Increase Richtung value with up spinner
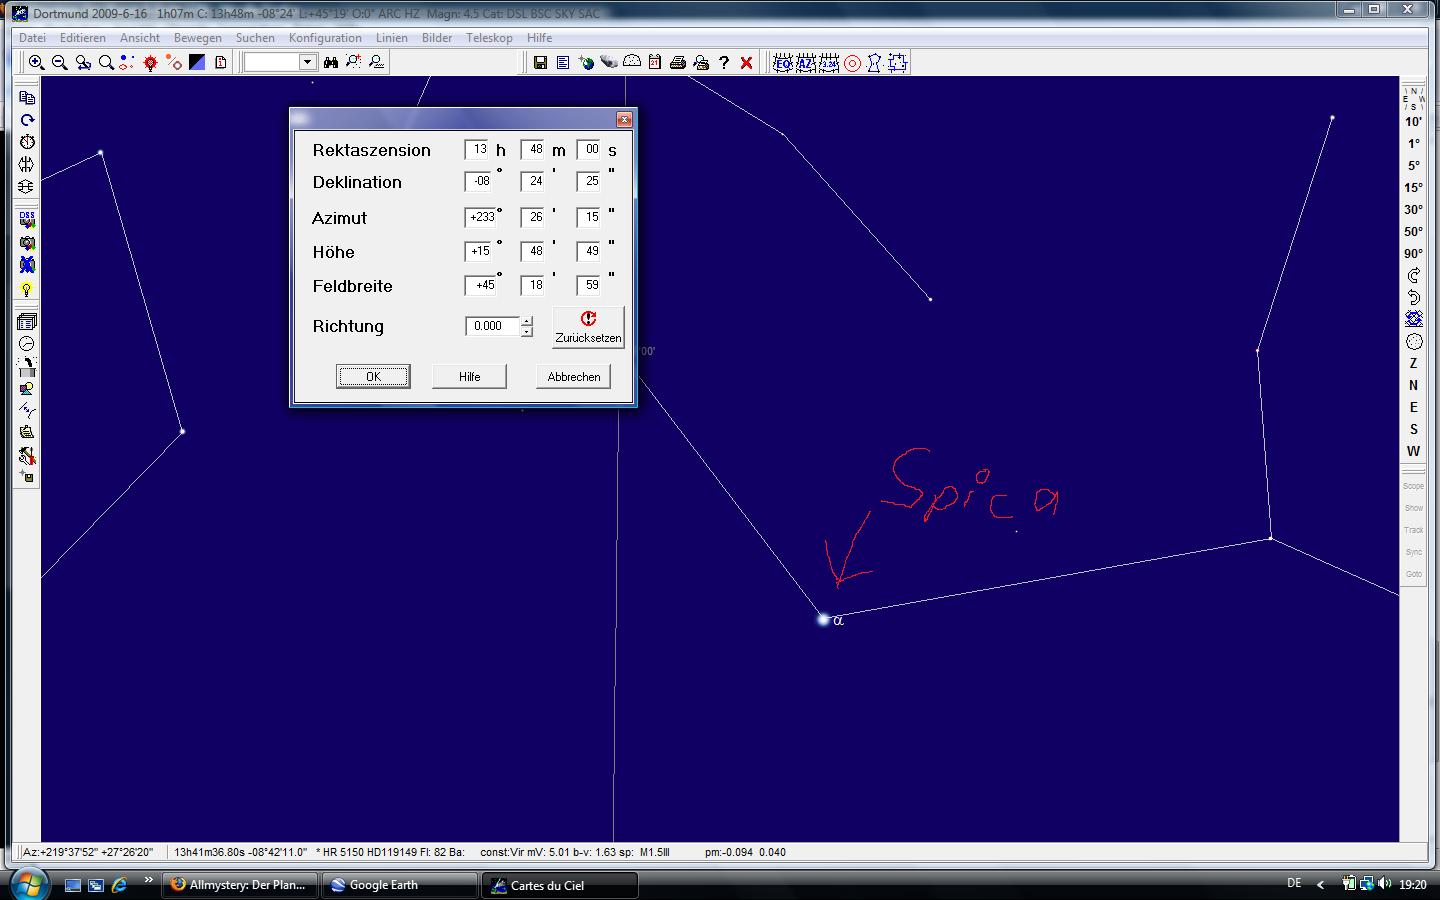The height and width of the screenshot is (900, 1440). pos(527,321)
